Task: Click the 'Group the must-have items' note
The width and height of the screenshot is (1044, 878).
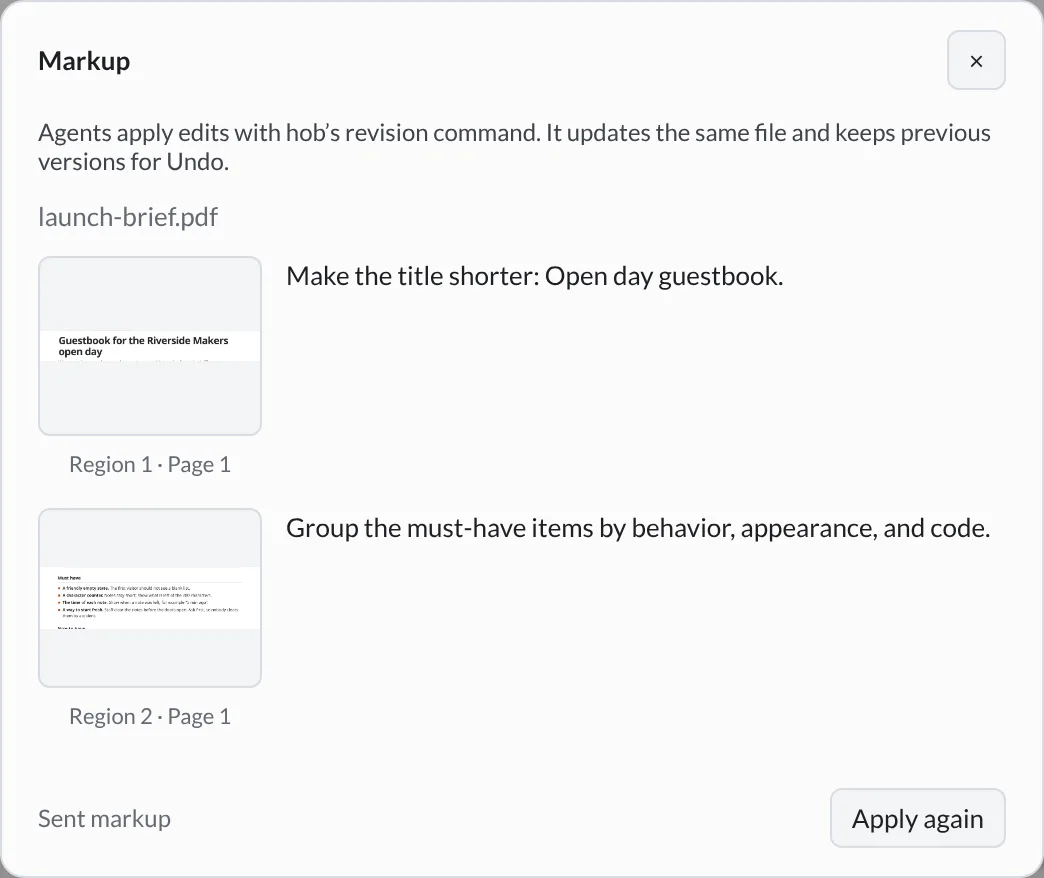Action: pos(638,528)
